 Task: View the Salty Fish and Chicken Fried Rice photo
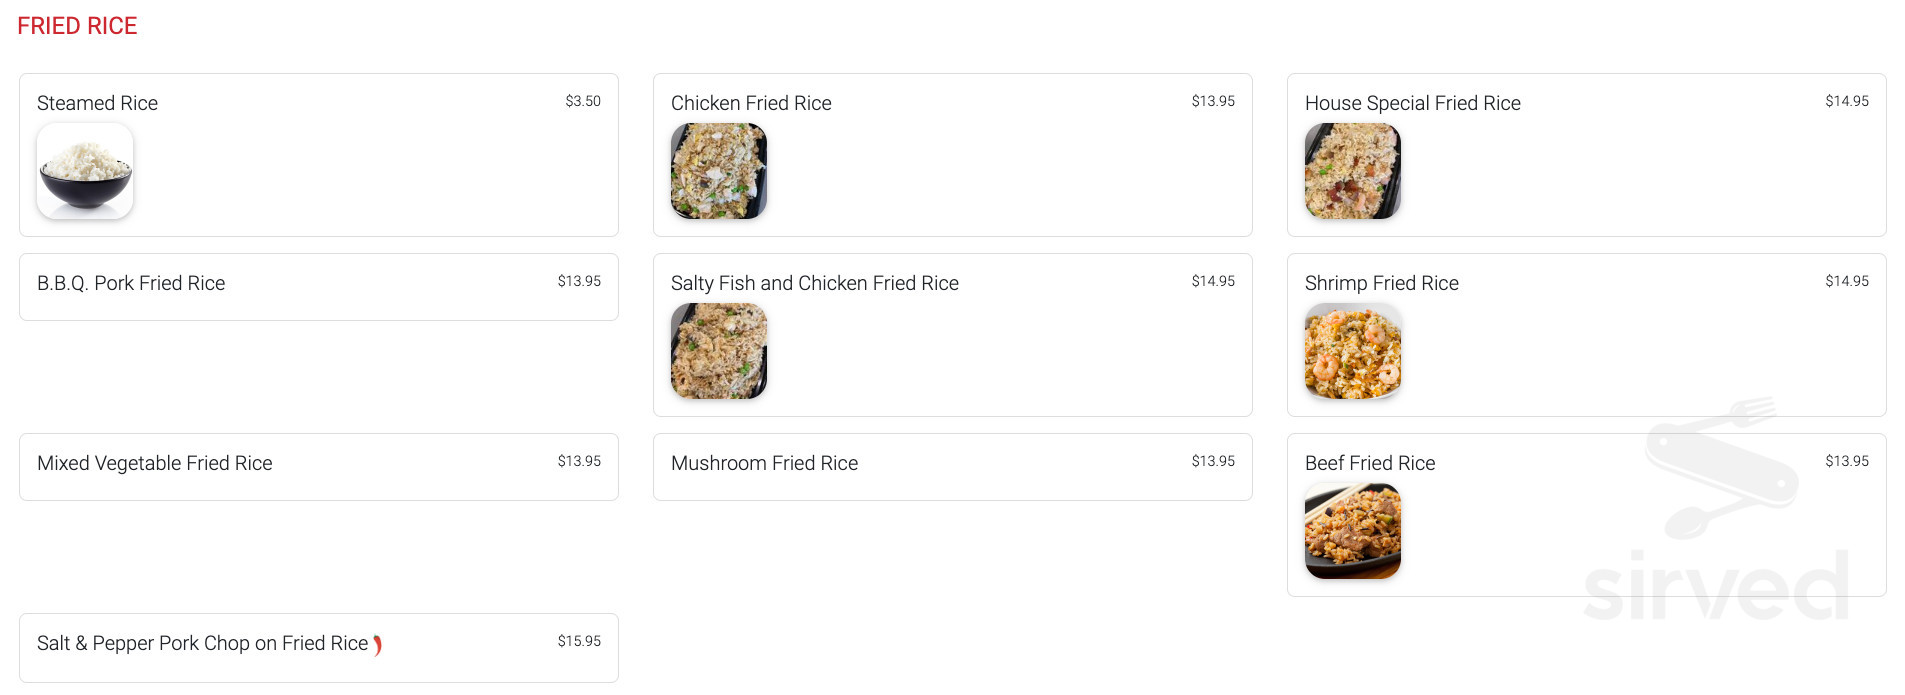pyautogui.click(x=718, y=351)
